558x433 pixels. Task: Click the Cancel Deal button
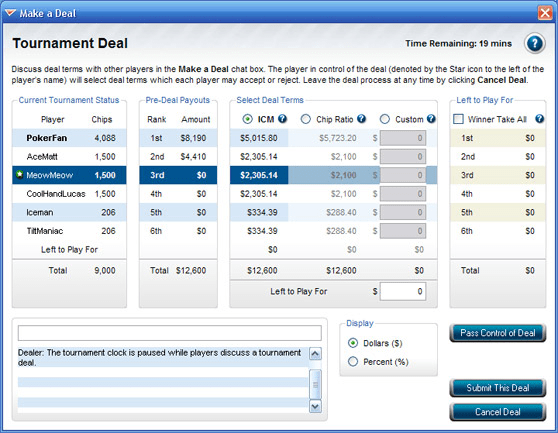(498, 412)
